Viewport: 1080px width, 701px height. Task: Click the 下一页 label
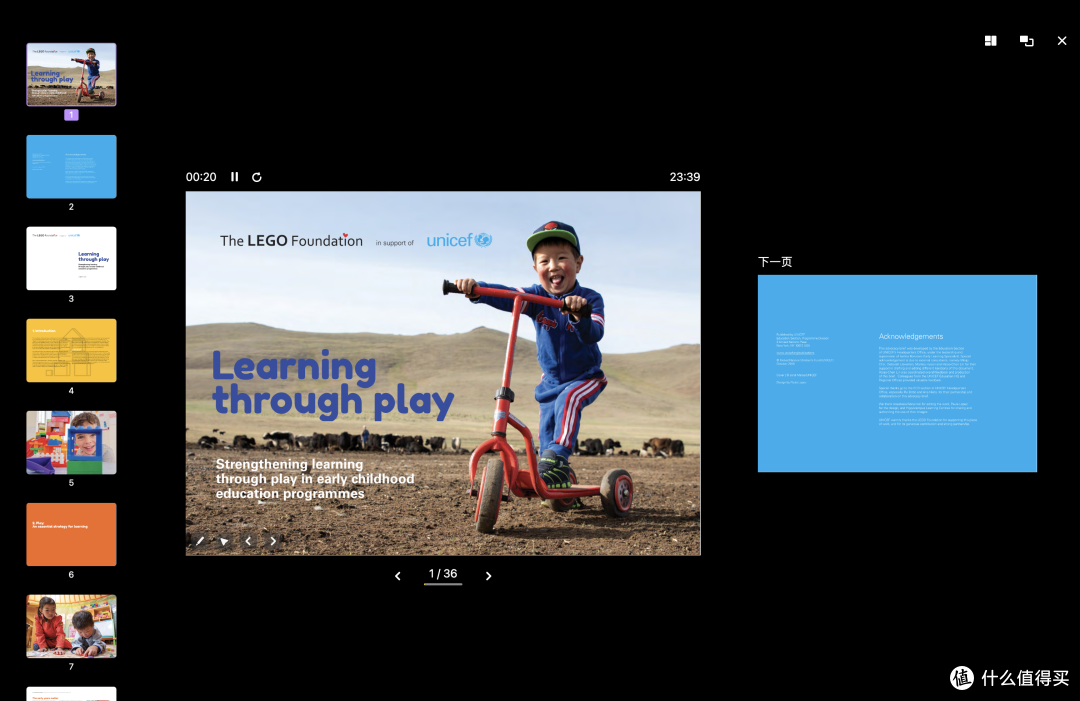776,262
